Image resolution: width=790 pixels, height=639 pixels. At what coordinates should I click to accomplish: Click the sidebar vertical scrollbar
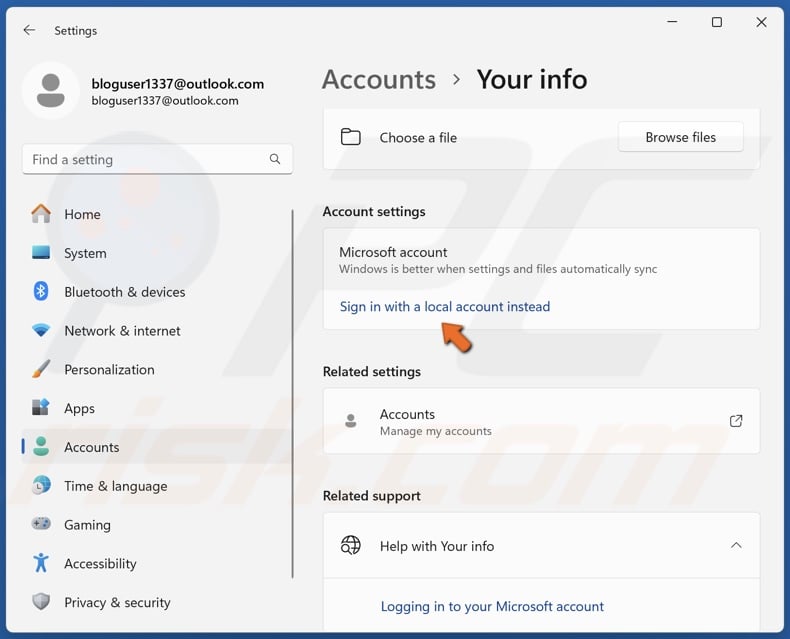[x=292, y=394]
